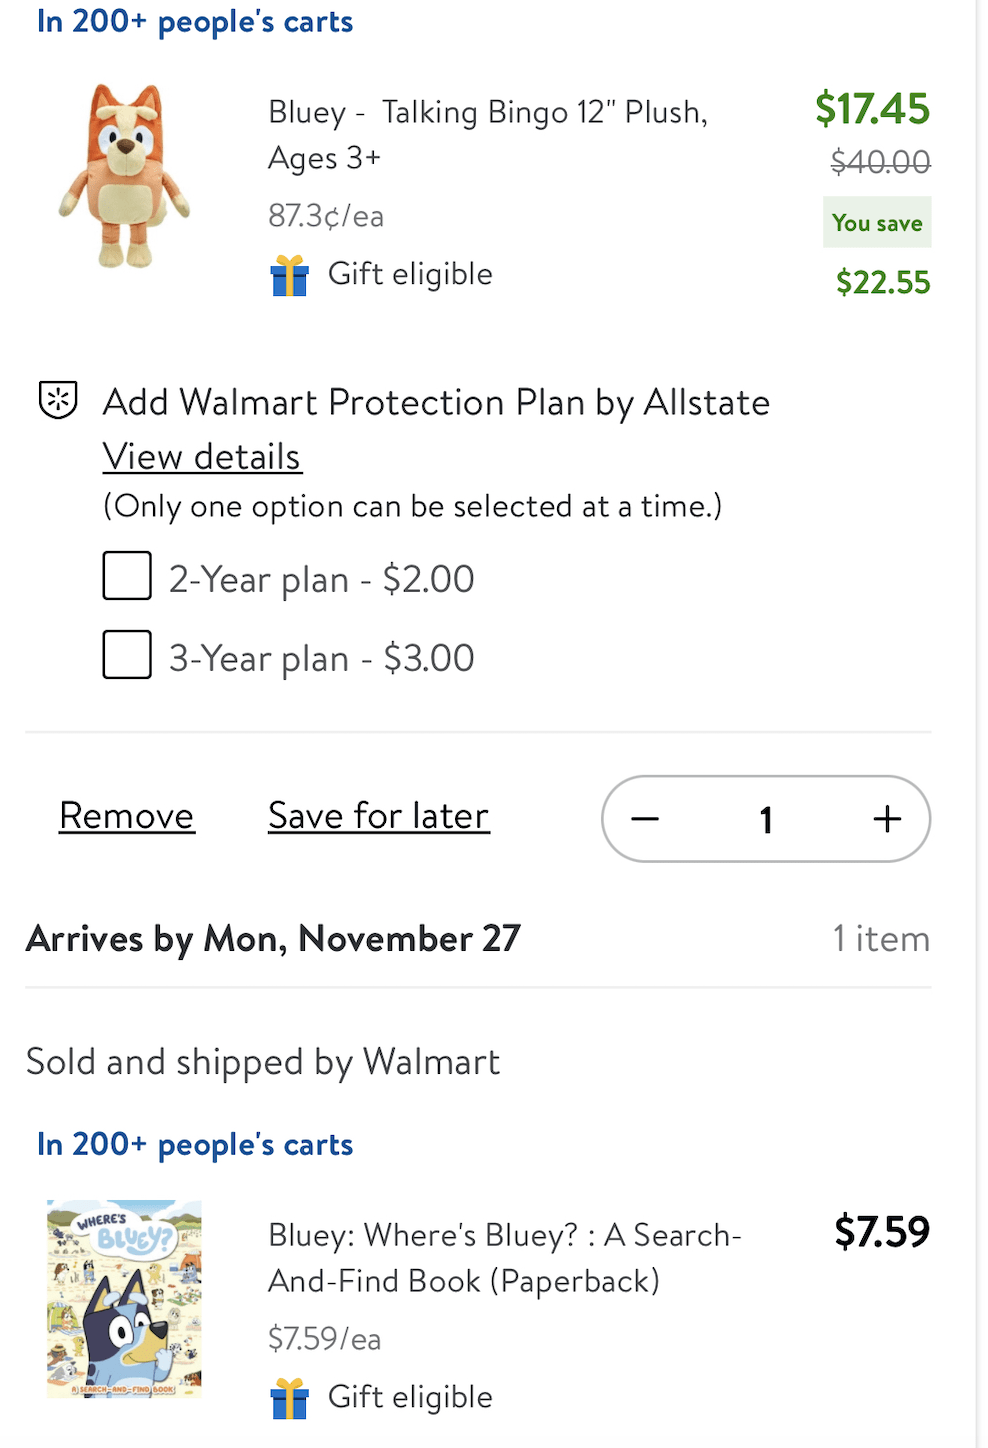Click the quantity value field showing 1
988x1448 pixels.
tap(766, 819)
